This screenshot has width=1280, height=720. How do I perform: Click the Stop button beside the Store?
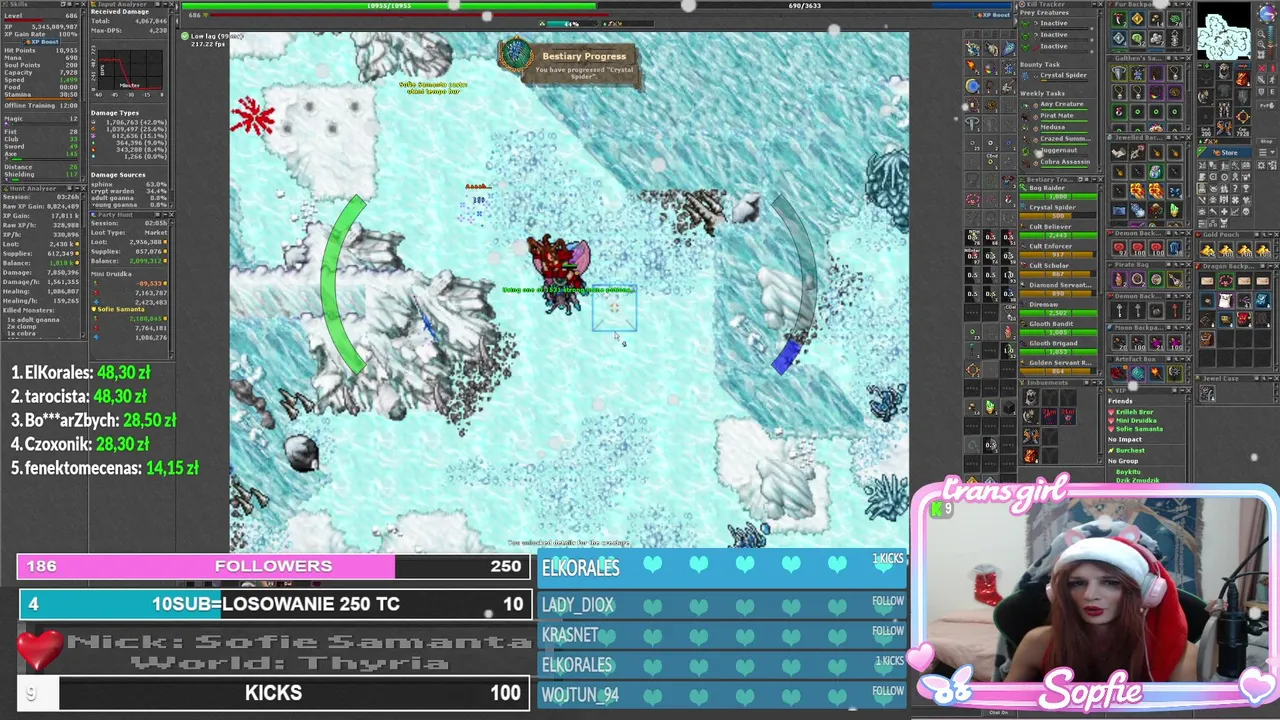click(1267, 141)
